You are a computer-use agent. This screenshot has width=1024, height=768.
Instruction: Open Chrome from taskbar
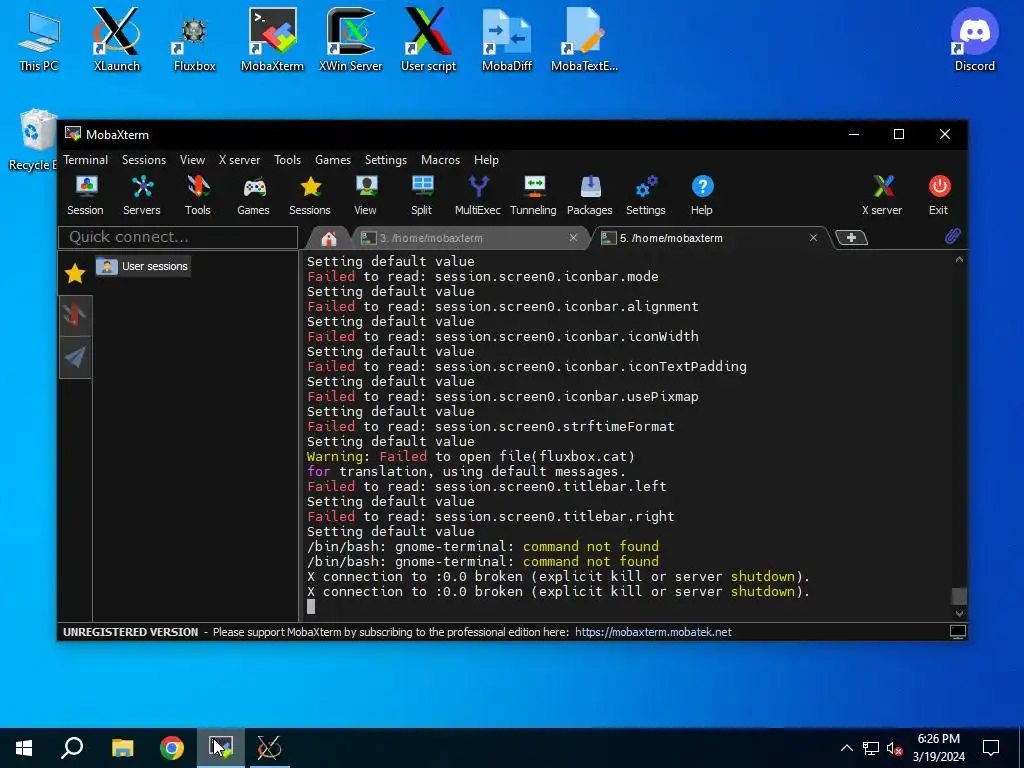pos(172,748)
